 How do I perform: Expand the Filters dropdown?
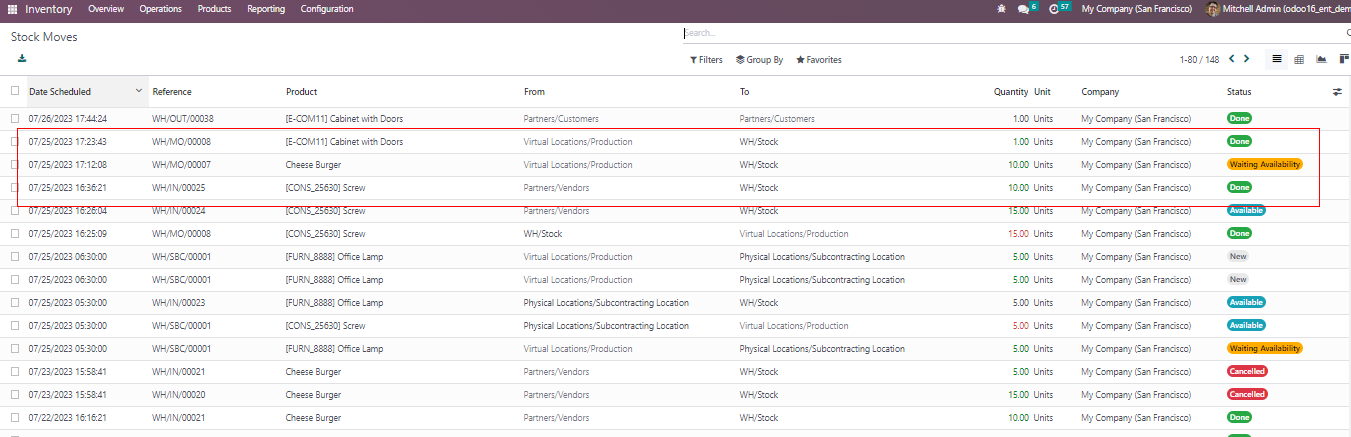706,60
